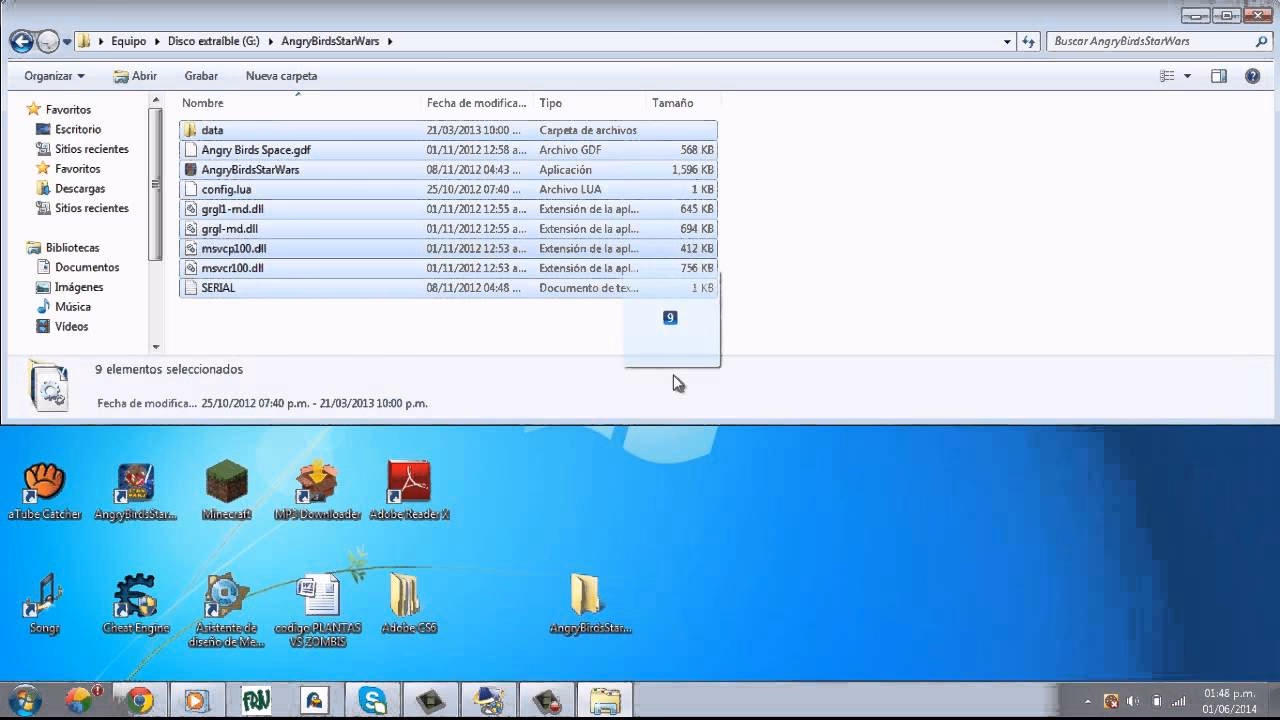This screenshot has height=720, width=1280.
Task: Open the Adobe CS6 desktop folder
Action: [409, 604]
